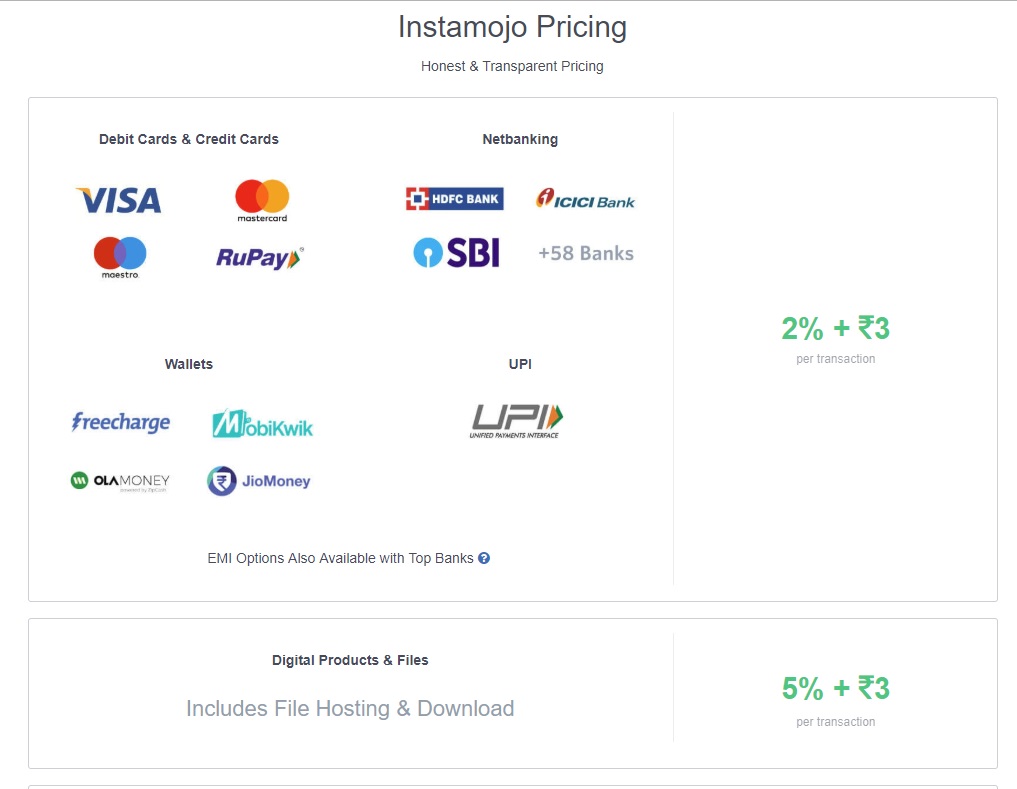The height and width of the screenshot is (789, 1017).
Task: Click the '+58 Banks' text
Action: (586, 253)
